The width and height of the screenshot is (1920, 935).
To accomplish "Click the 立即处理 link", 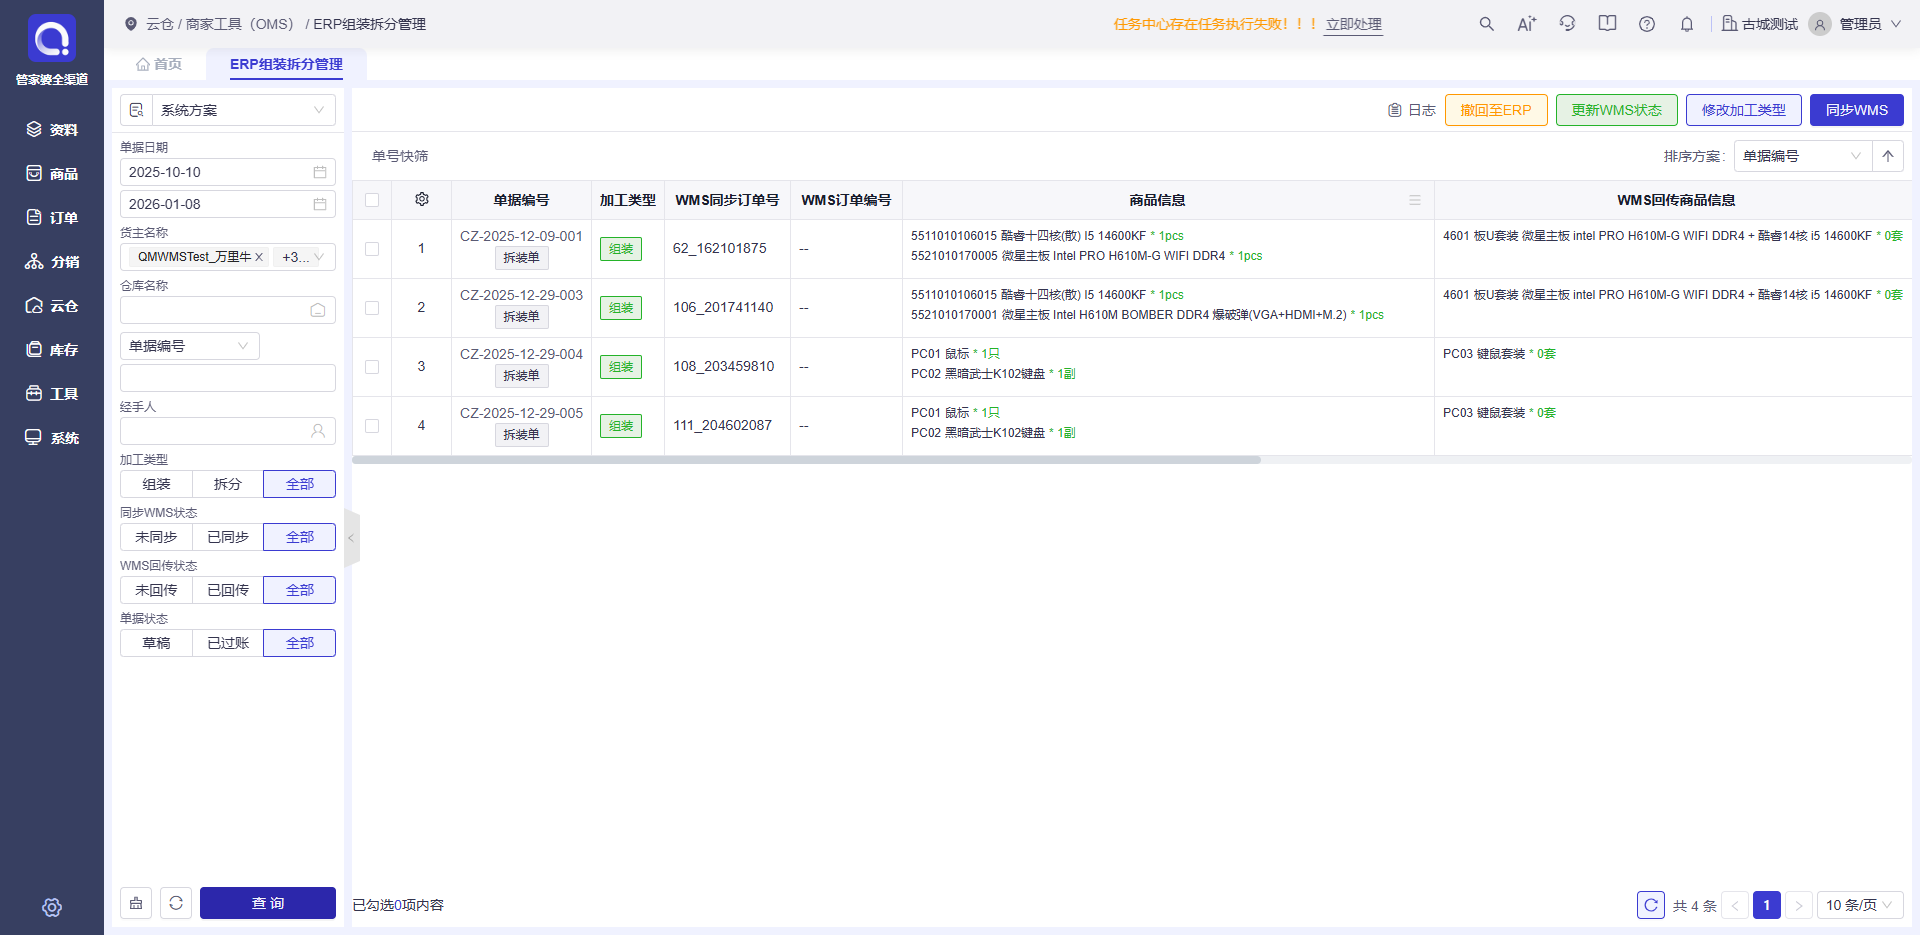I will [x=1354, y=24].
